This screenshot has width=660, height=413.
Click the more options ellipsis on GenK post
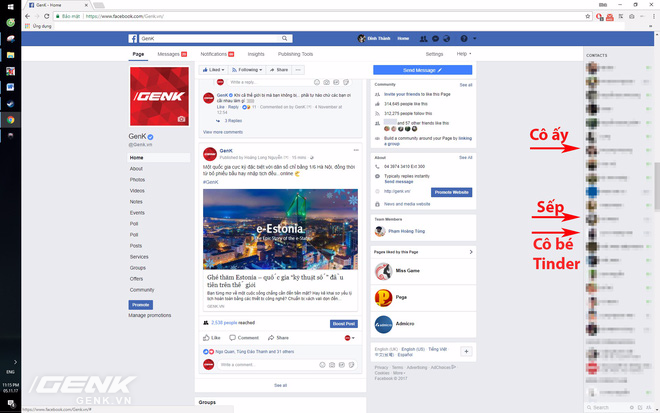click(x=356, y=150)
